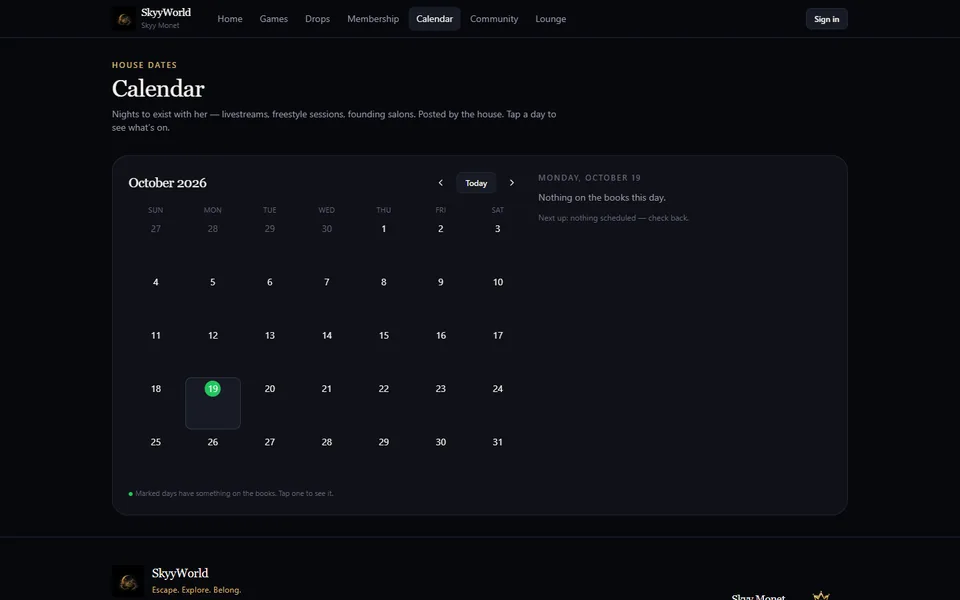960x600 pixels.
Task: Pick October 23 on the calendar
Action: tap(441, 403)
